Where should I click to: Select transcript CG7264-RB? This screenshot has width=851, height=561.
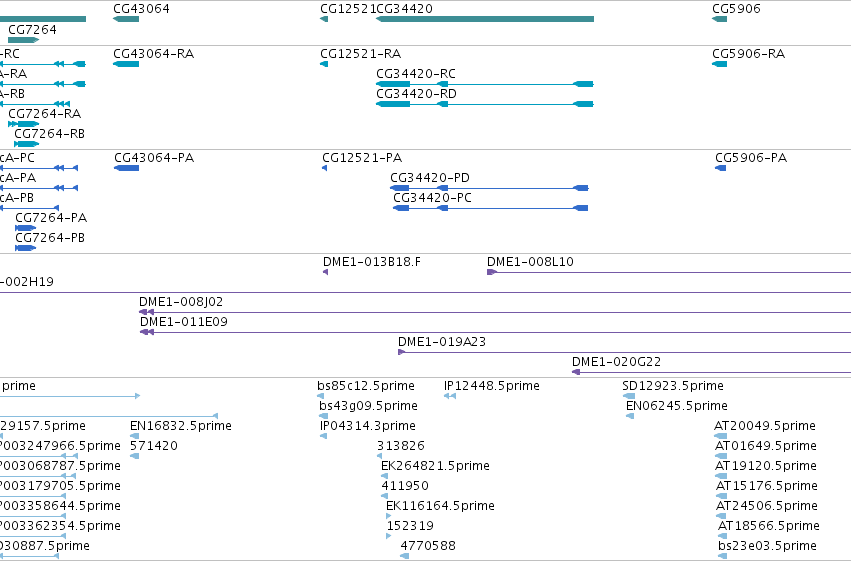tap(49, 134)
